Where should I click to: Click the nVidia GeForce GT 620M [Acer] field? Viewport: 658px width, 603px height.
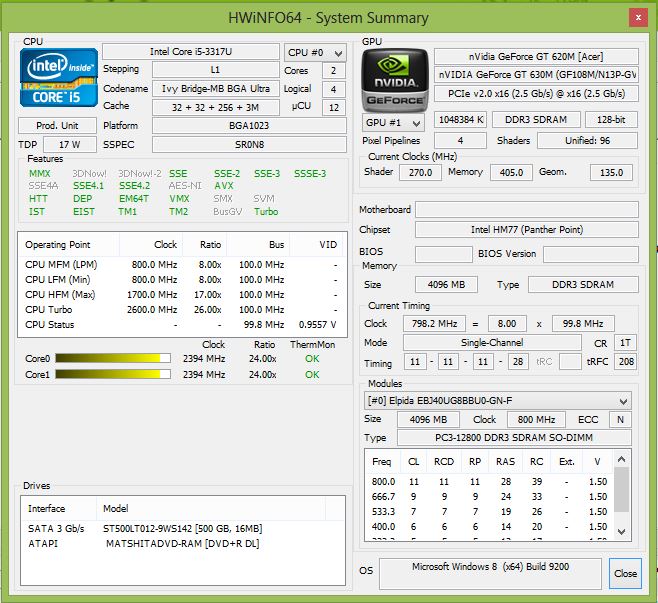click(536, 56)
